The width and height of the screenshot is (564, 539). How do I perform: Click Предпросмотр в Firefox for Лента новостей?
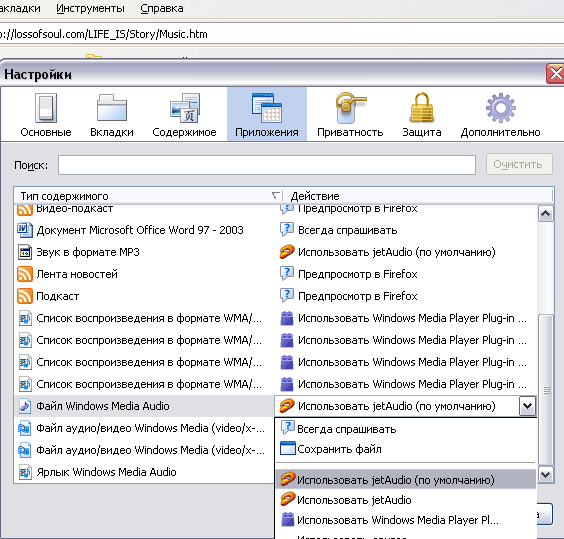pos(358,274)
